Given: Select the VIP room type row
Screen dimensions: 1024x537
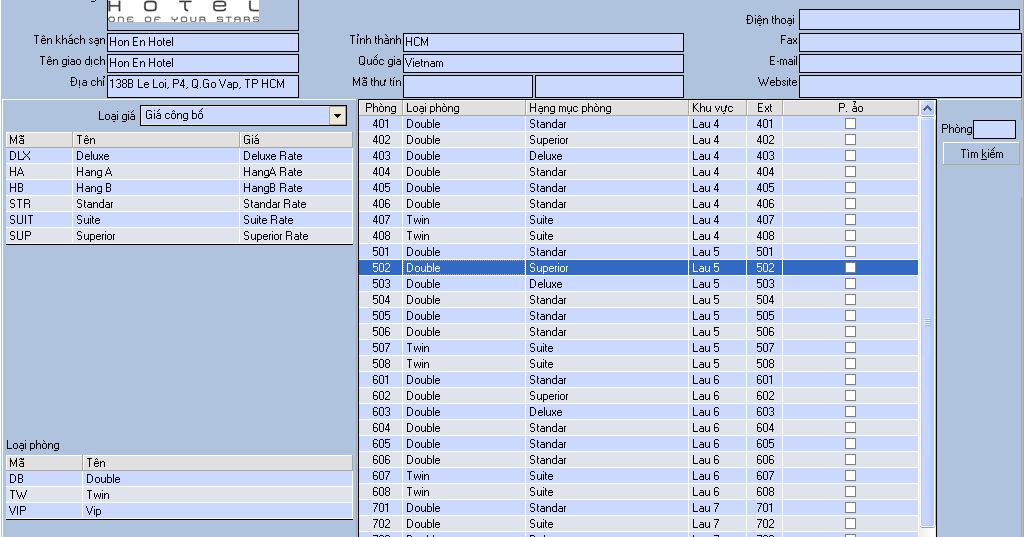Looking at the screenshot, I should pos(180,511).
